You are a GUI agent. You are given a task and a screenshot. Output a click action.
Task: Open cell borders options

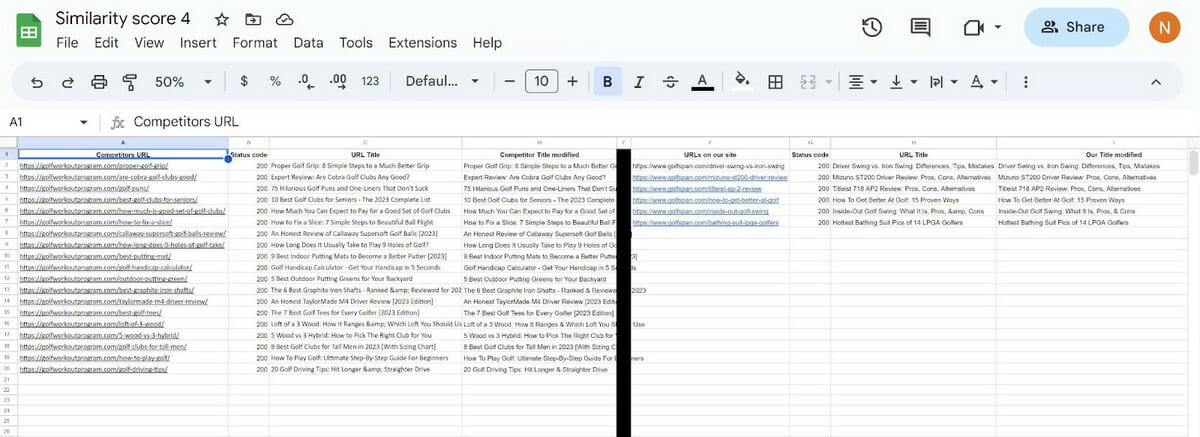[x=774, y=82]
